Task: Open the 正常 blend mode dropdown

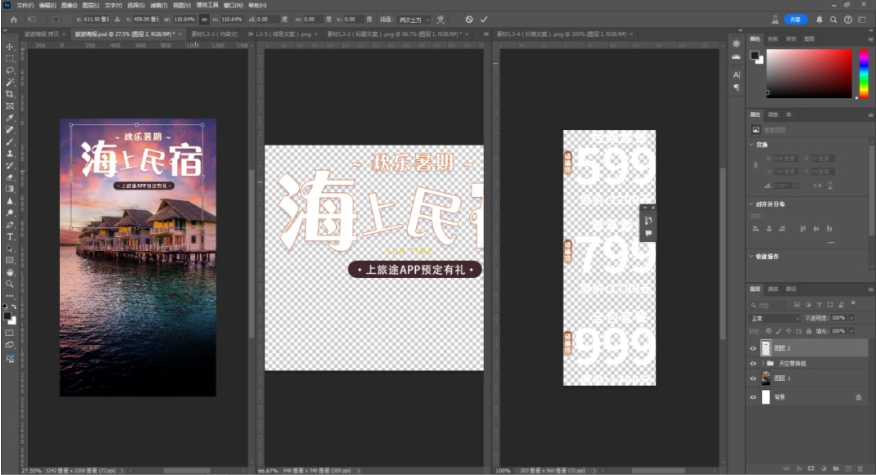Action: [775, 318]
